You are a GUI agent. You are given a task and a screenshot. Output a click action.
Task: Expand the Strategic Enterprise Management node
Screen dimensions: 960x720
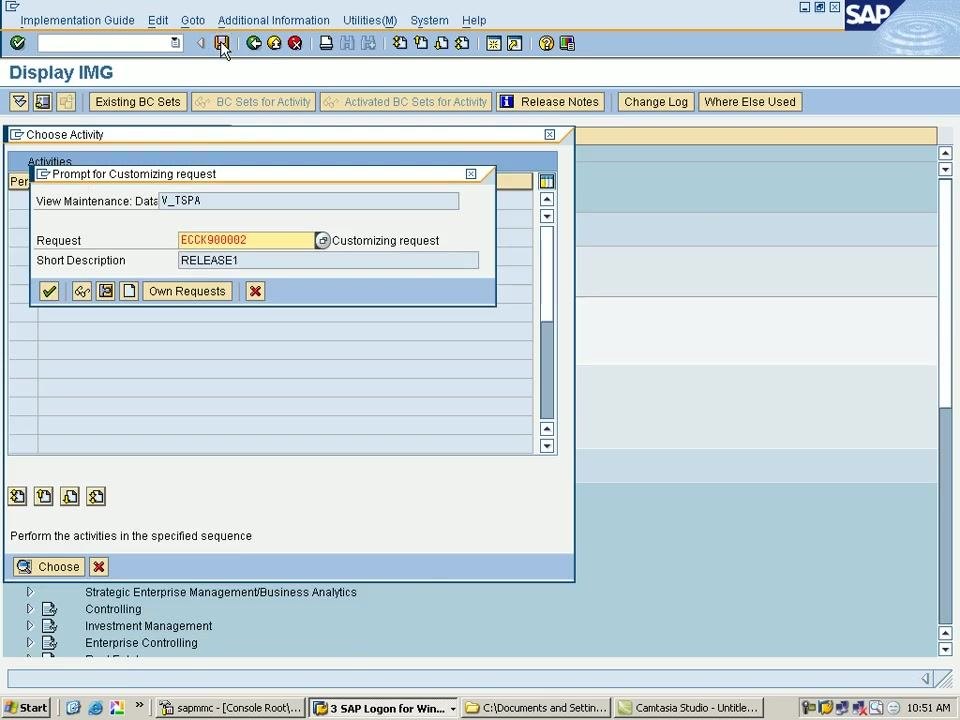click(29, 592)
